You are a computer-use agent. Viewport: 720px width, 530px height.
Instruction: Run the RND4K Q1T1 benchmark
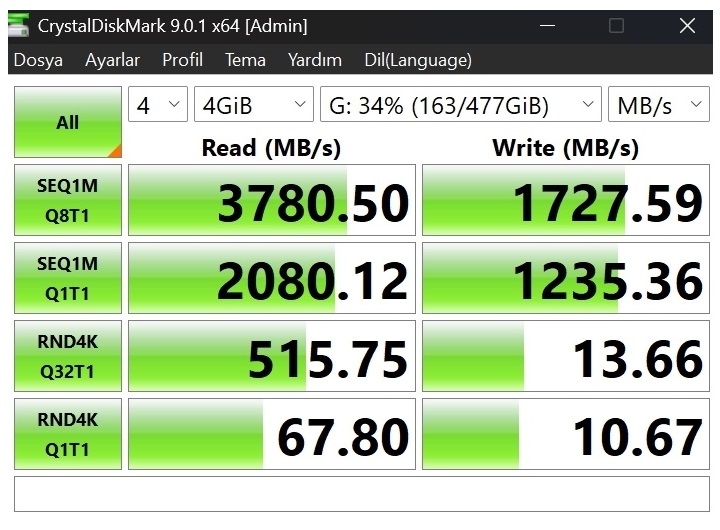coord(67,434)
